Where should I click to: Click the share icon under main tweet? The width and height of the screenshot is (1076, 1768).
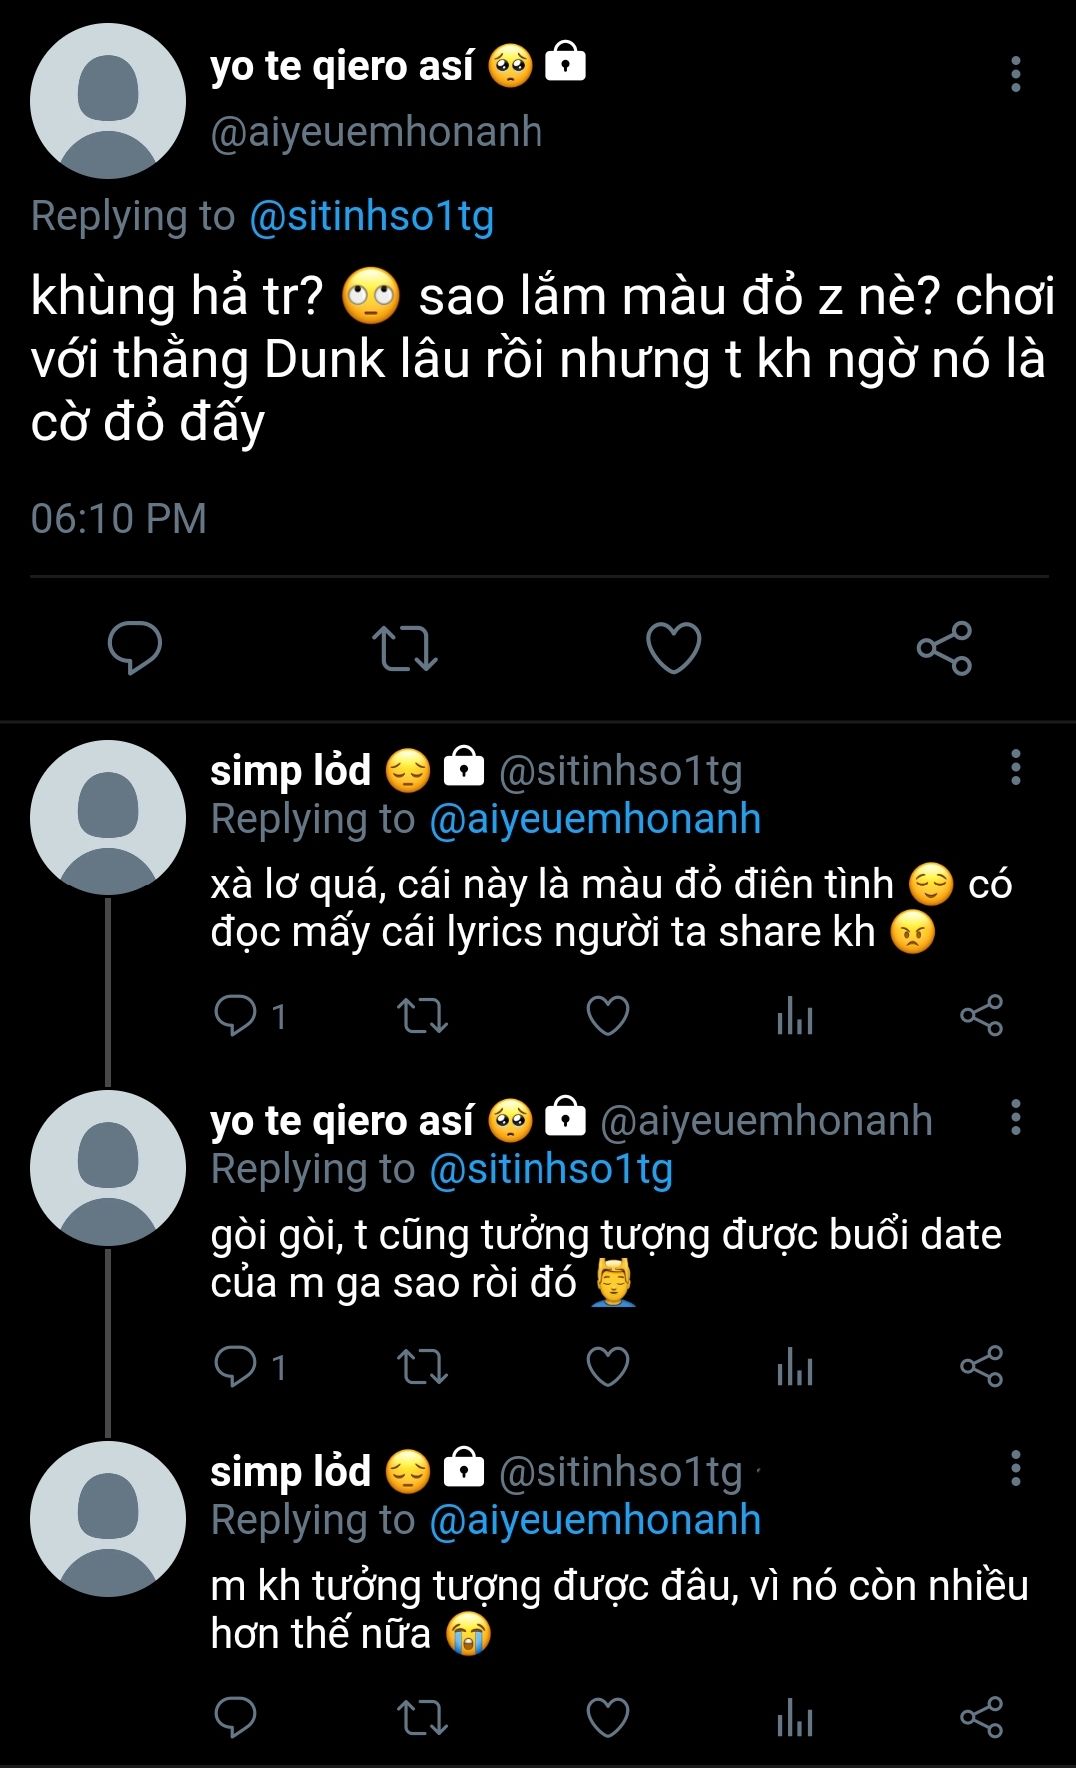coord(944,647)
